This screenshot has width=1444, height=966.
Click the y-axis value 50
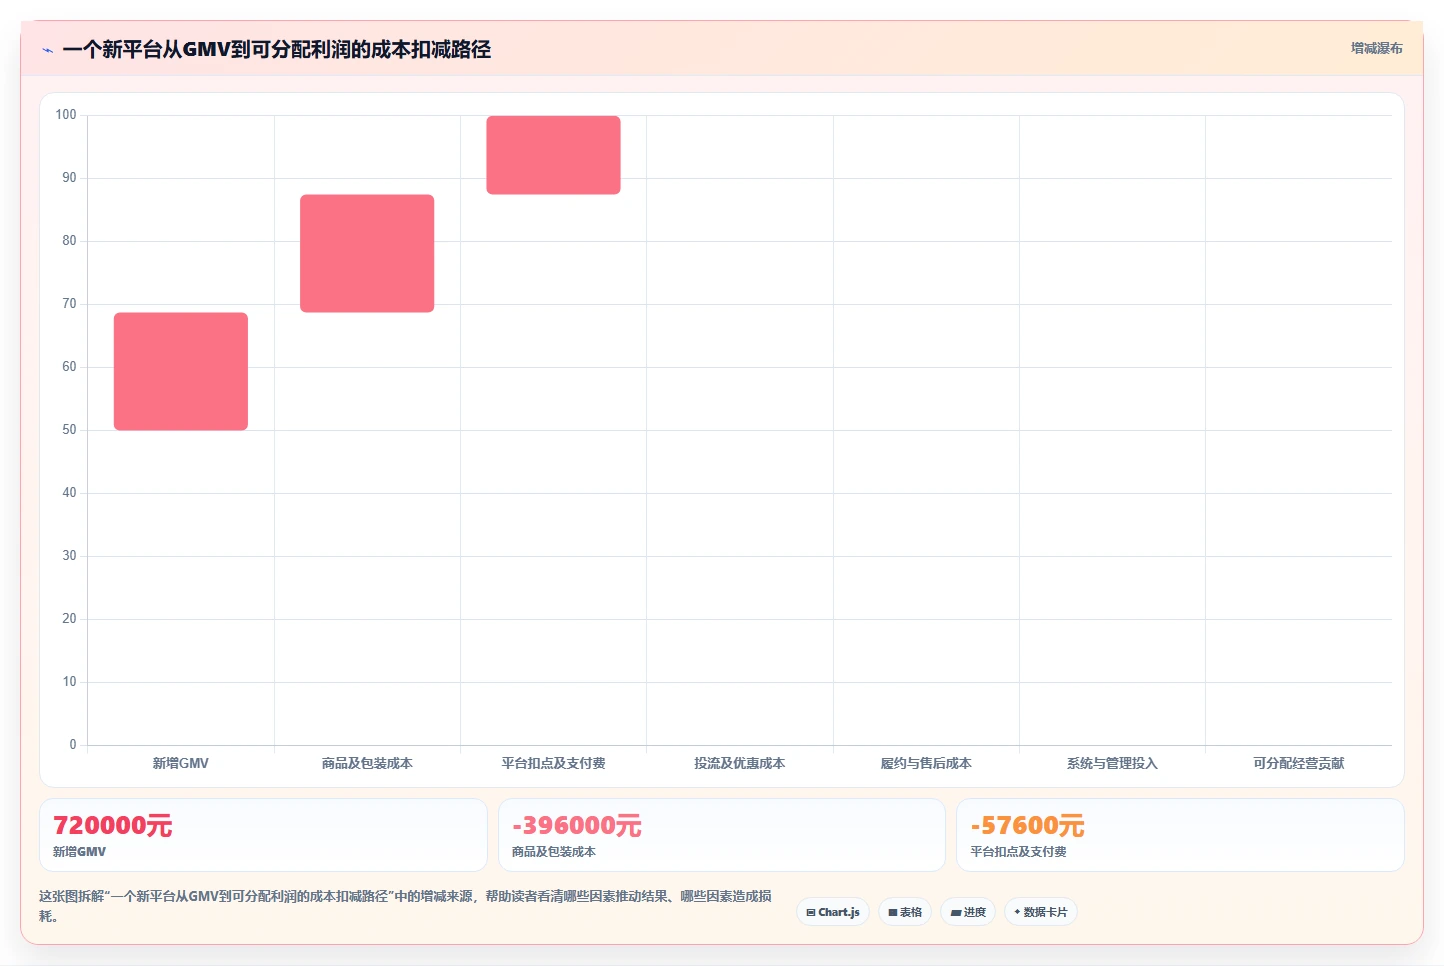tap(69, 430)
